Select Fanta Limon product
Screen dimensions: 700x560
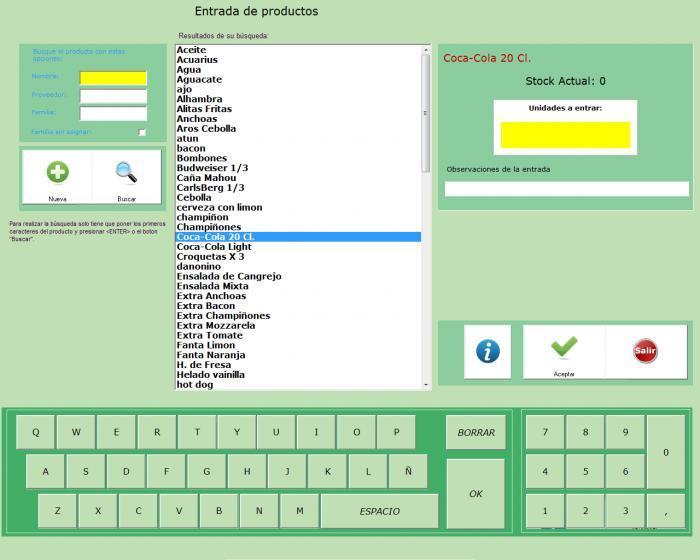point(298,345)
